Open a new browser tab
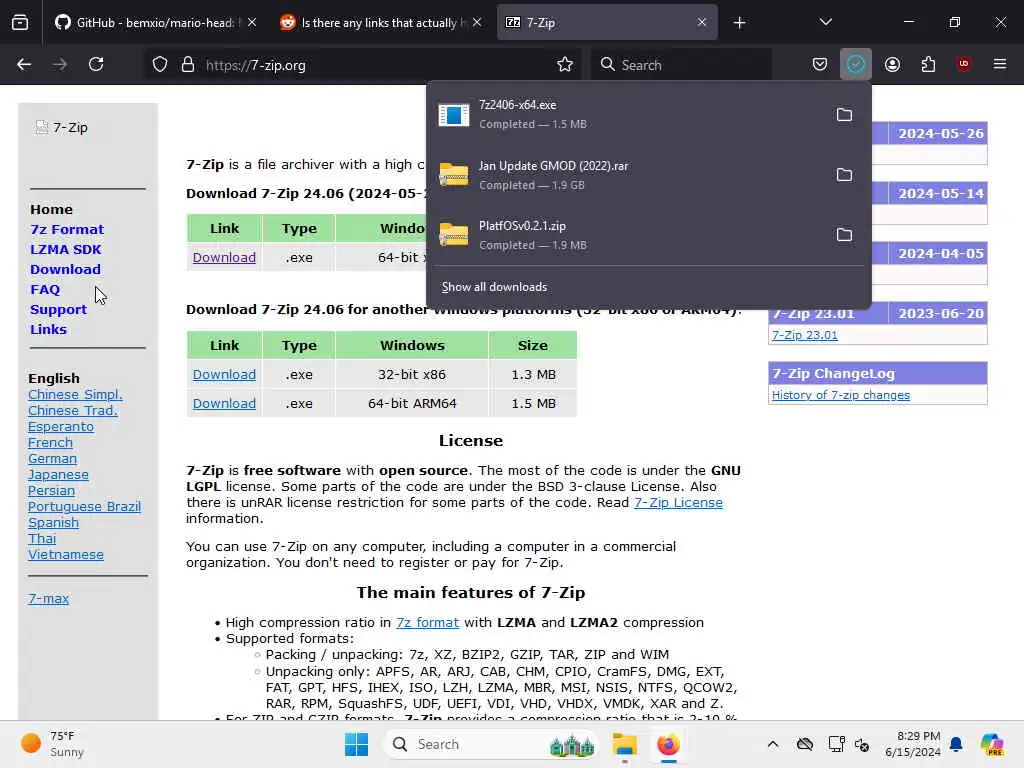This screenshot has width=1024, height=768. pos(739,23)
